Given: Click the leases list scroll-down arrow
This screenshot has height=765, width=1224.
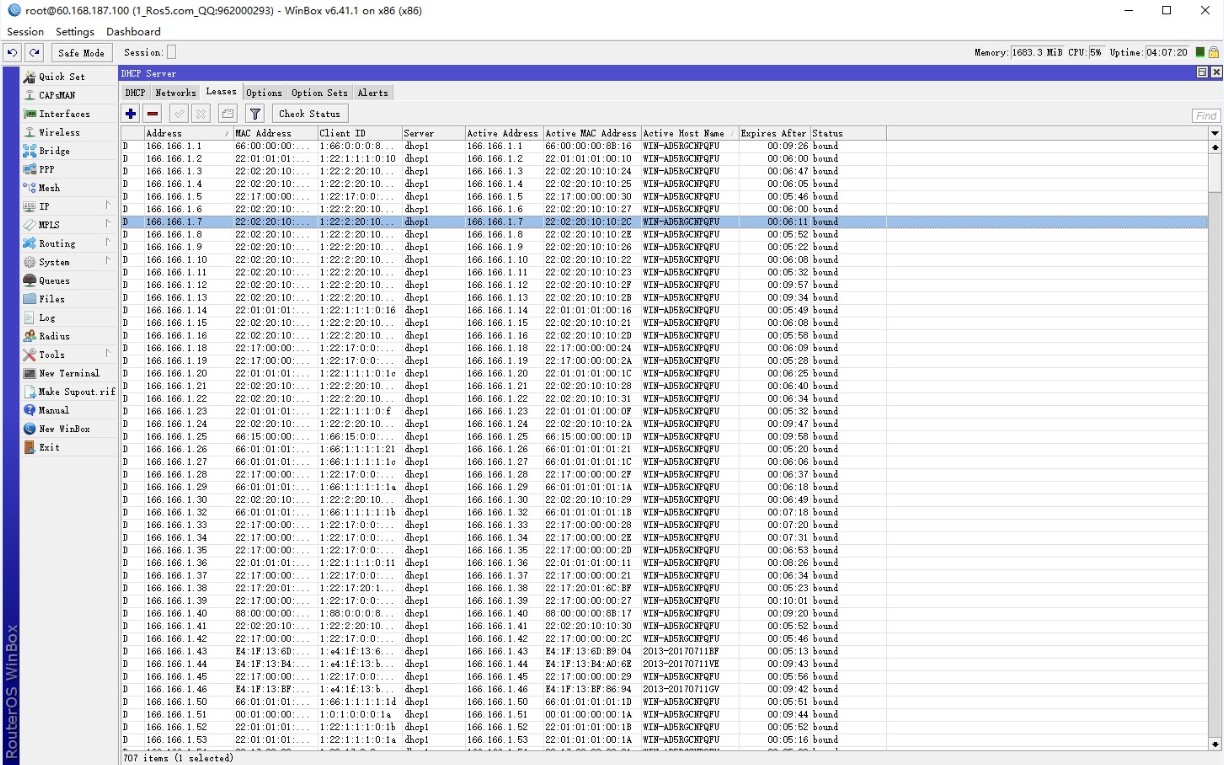Looking at the screenshot, I should [1215, 744].
